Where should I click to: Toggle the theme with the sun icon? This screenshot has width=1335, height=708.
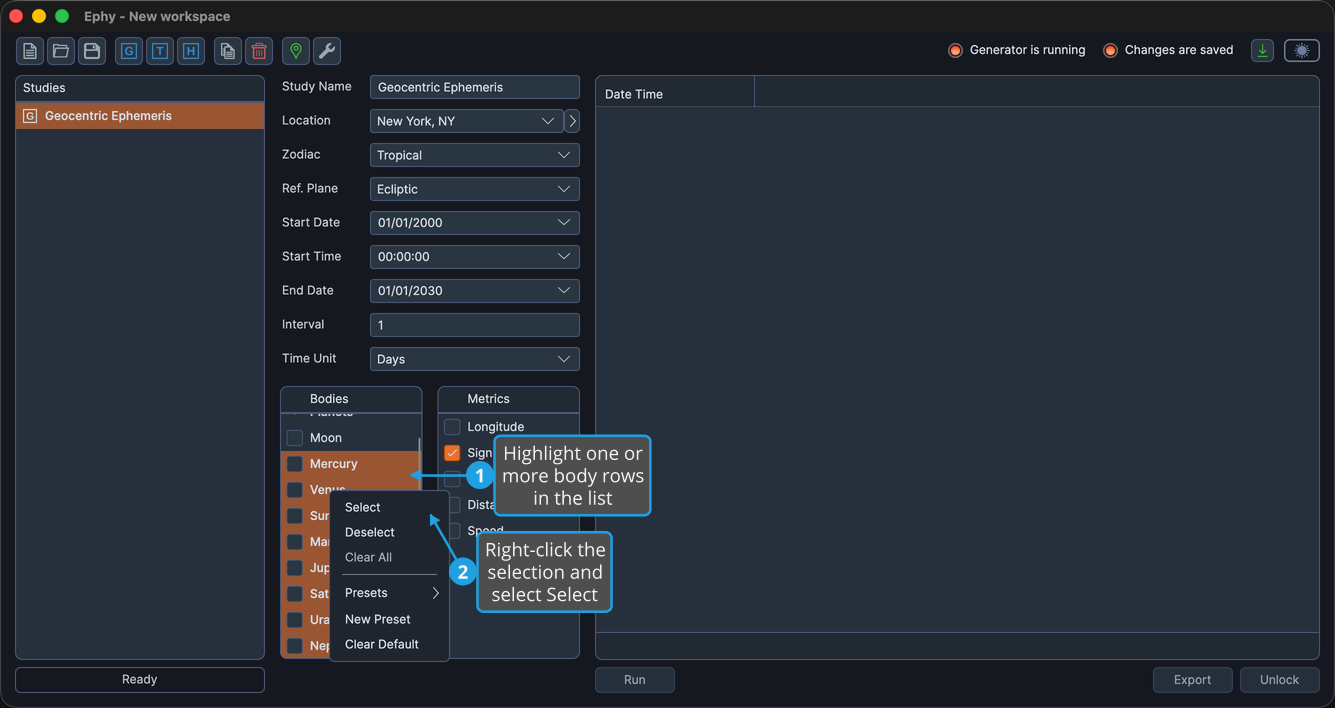(1302, 51)
